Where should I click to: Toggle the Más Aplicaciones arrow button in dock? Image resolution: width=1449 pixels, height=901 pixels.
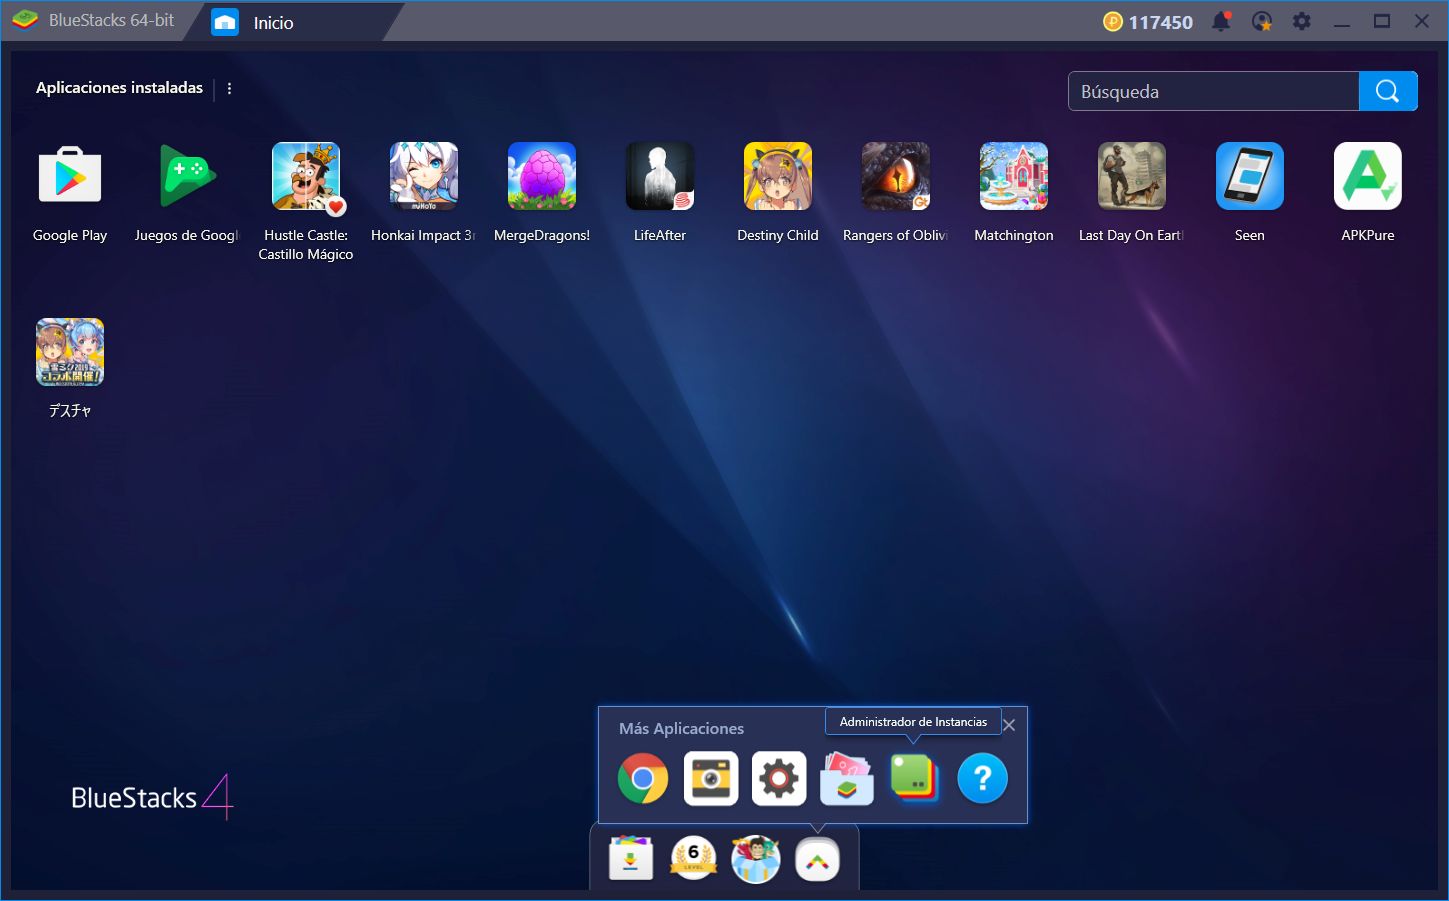[817, 860]
